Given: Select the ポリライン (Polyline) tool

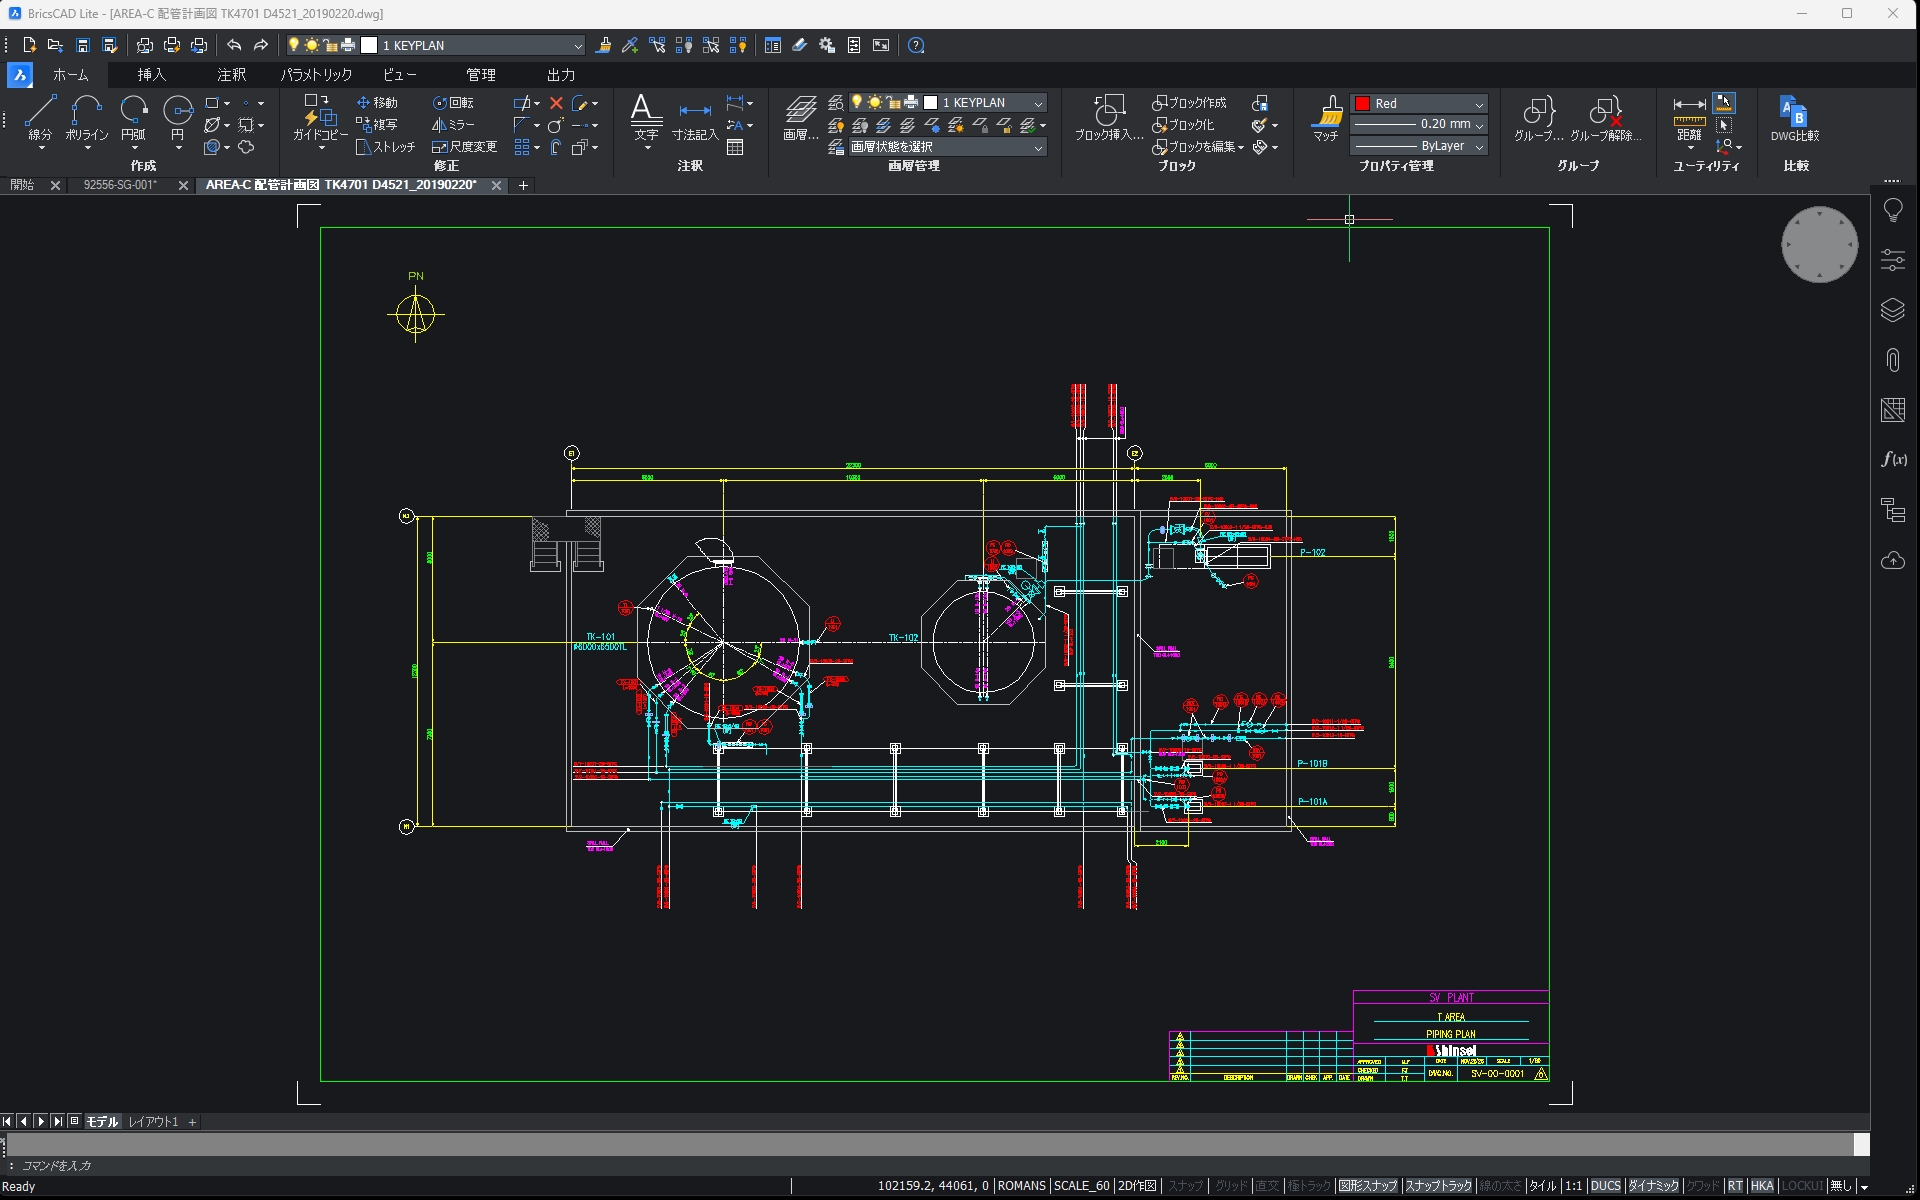Looking at the screenshot, I should [87, 118].
